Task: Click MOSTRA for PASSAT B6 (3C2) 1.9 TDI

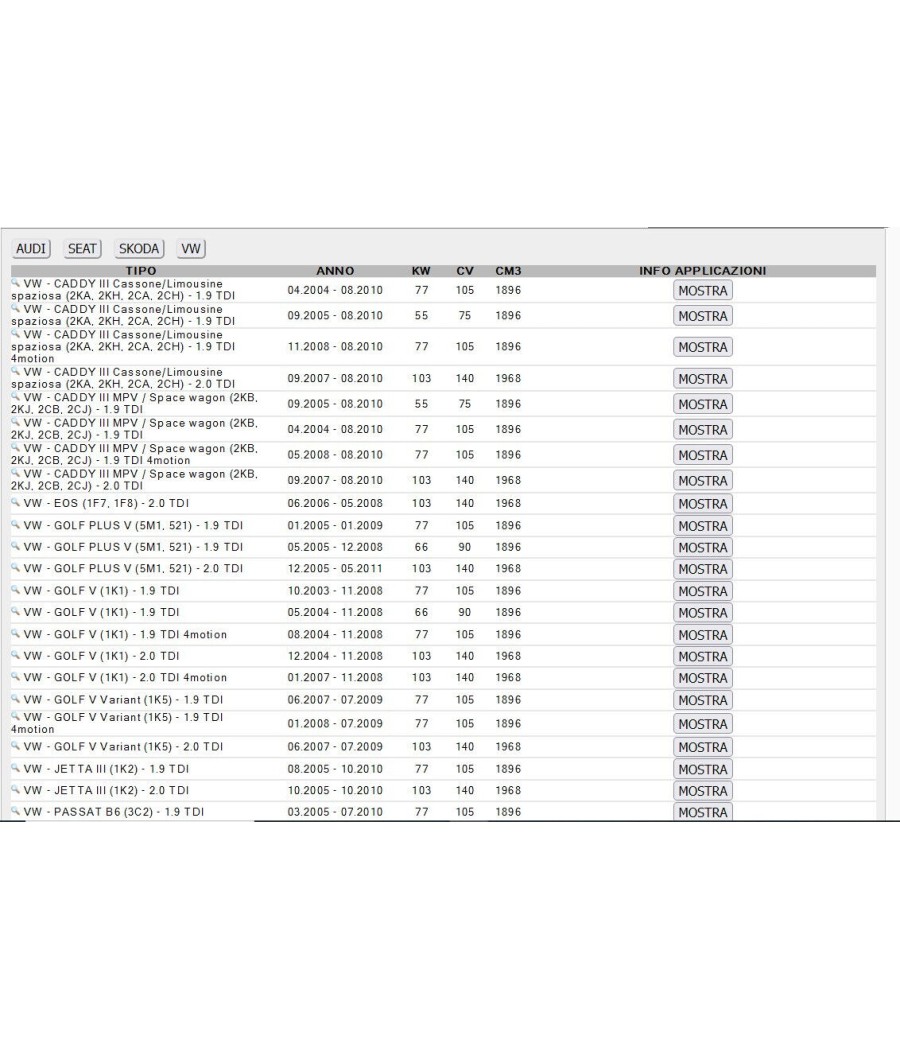Action: [702, 812]
